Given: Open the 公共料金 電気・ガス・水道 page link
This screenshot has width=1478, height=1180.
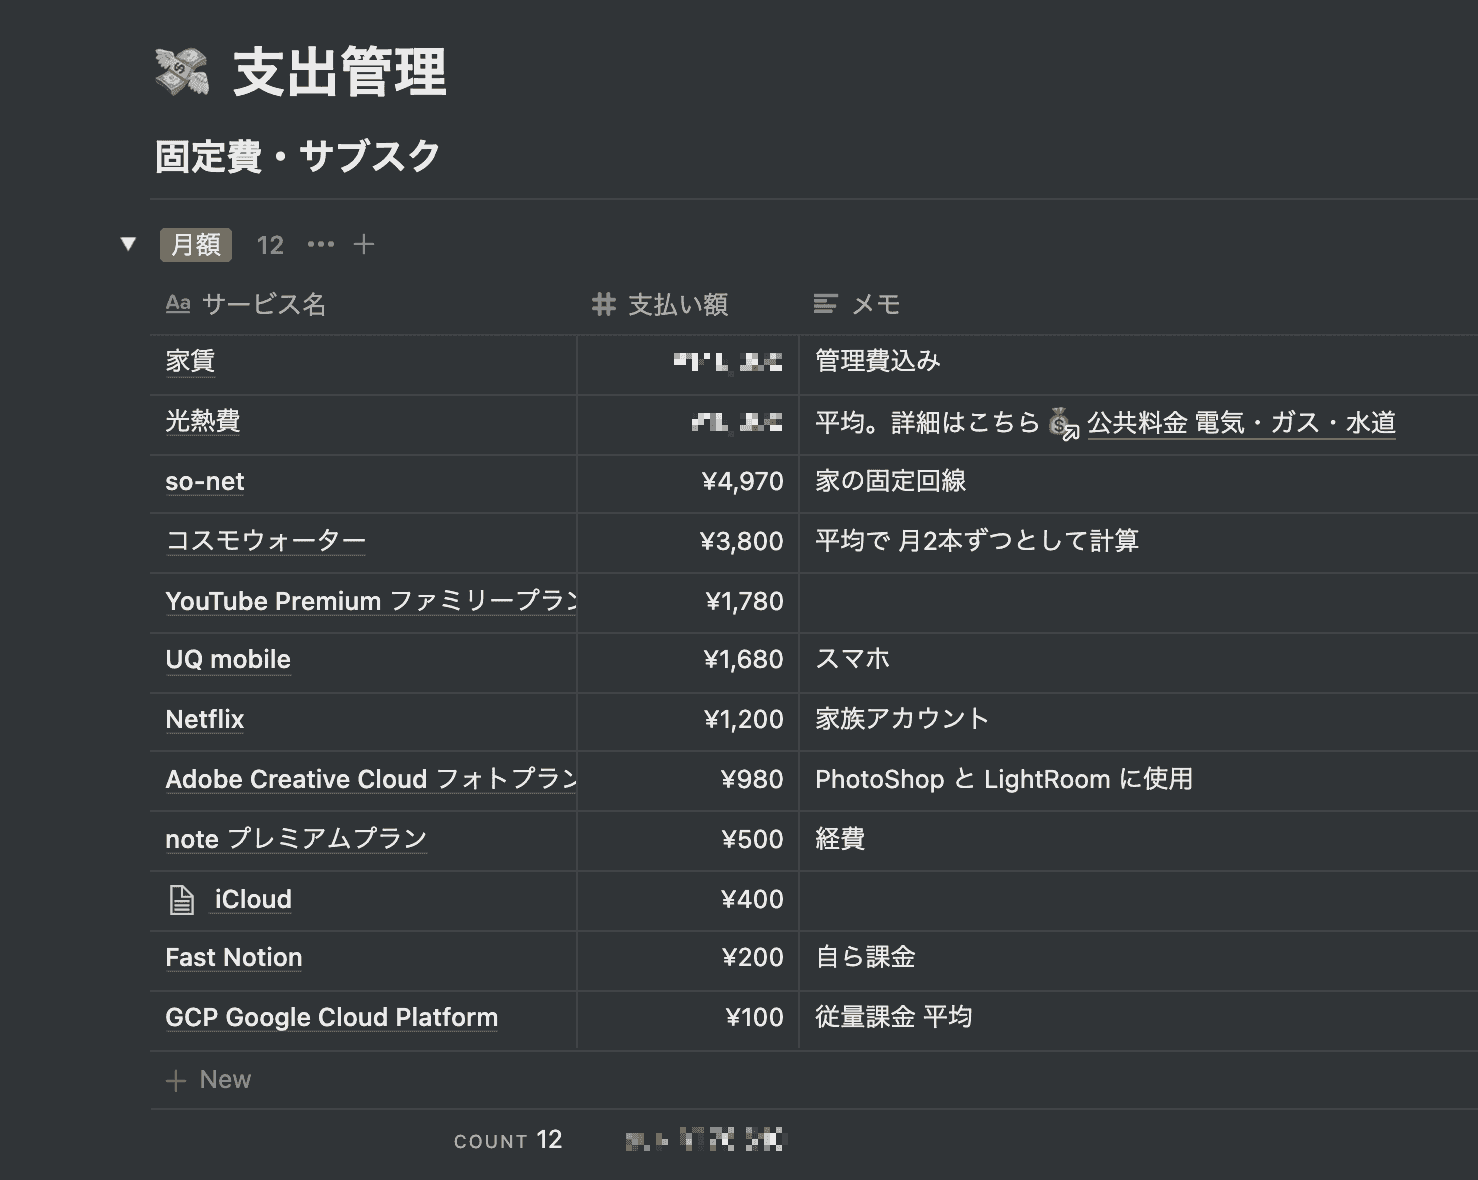Looking at the screenshot, I should click(x=1241, y=422).
